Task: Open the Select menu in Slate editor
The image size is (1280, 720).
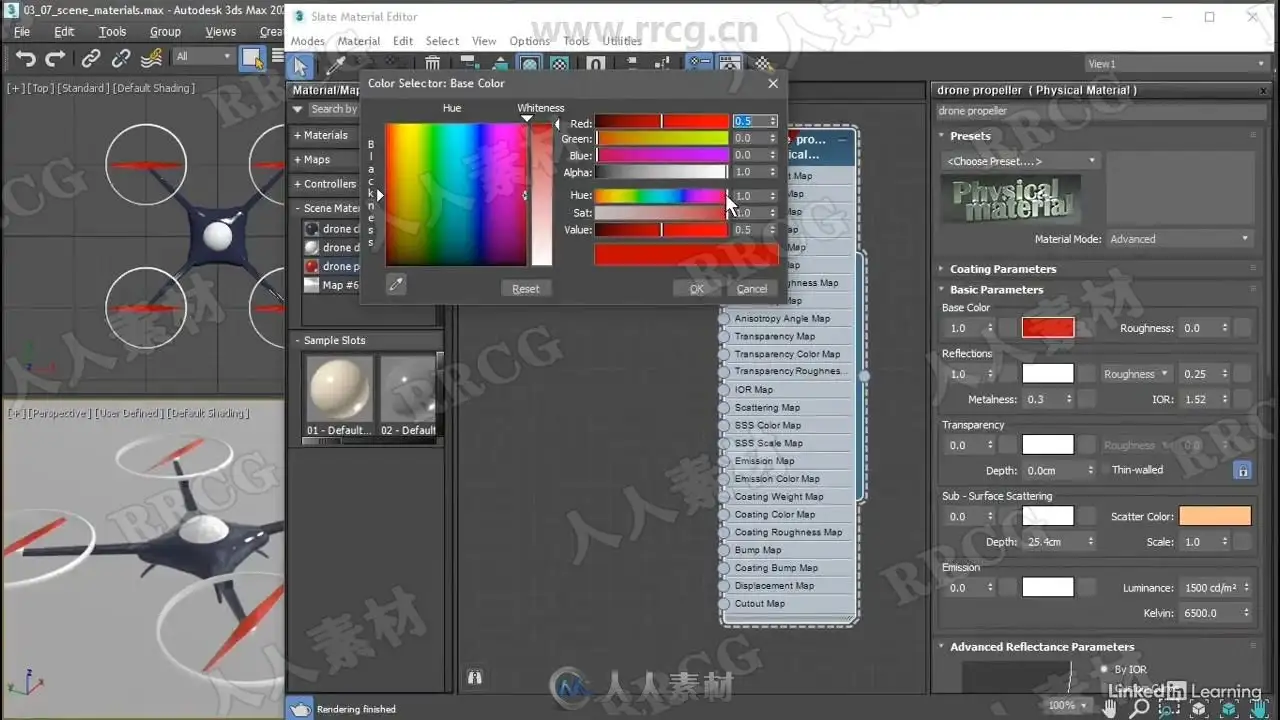Action: [x=442, y=41]
